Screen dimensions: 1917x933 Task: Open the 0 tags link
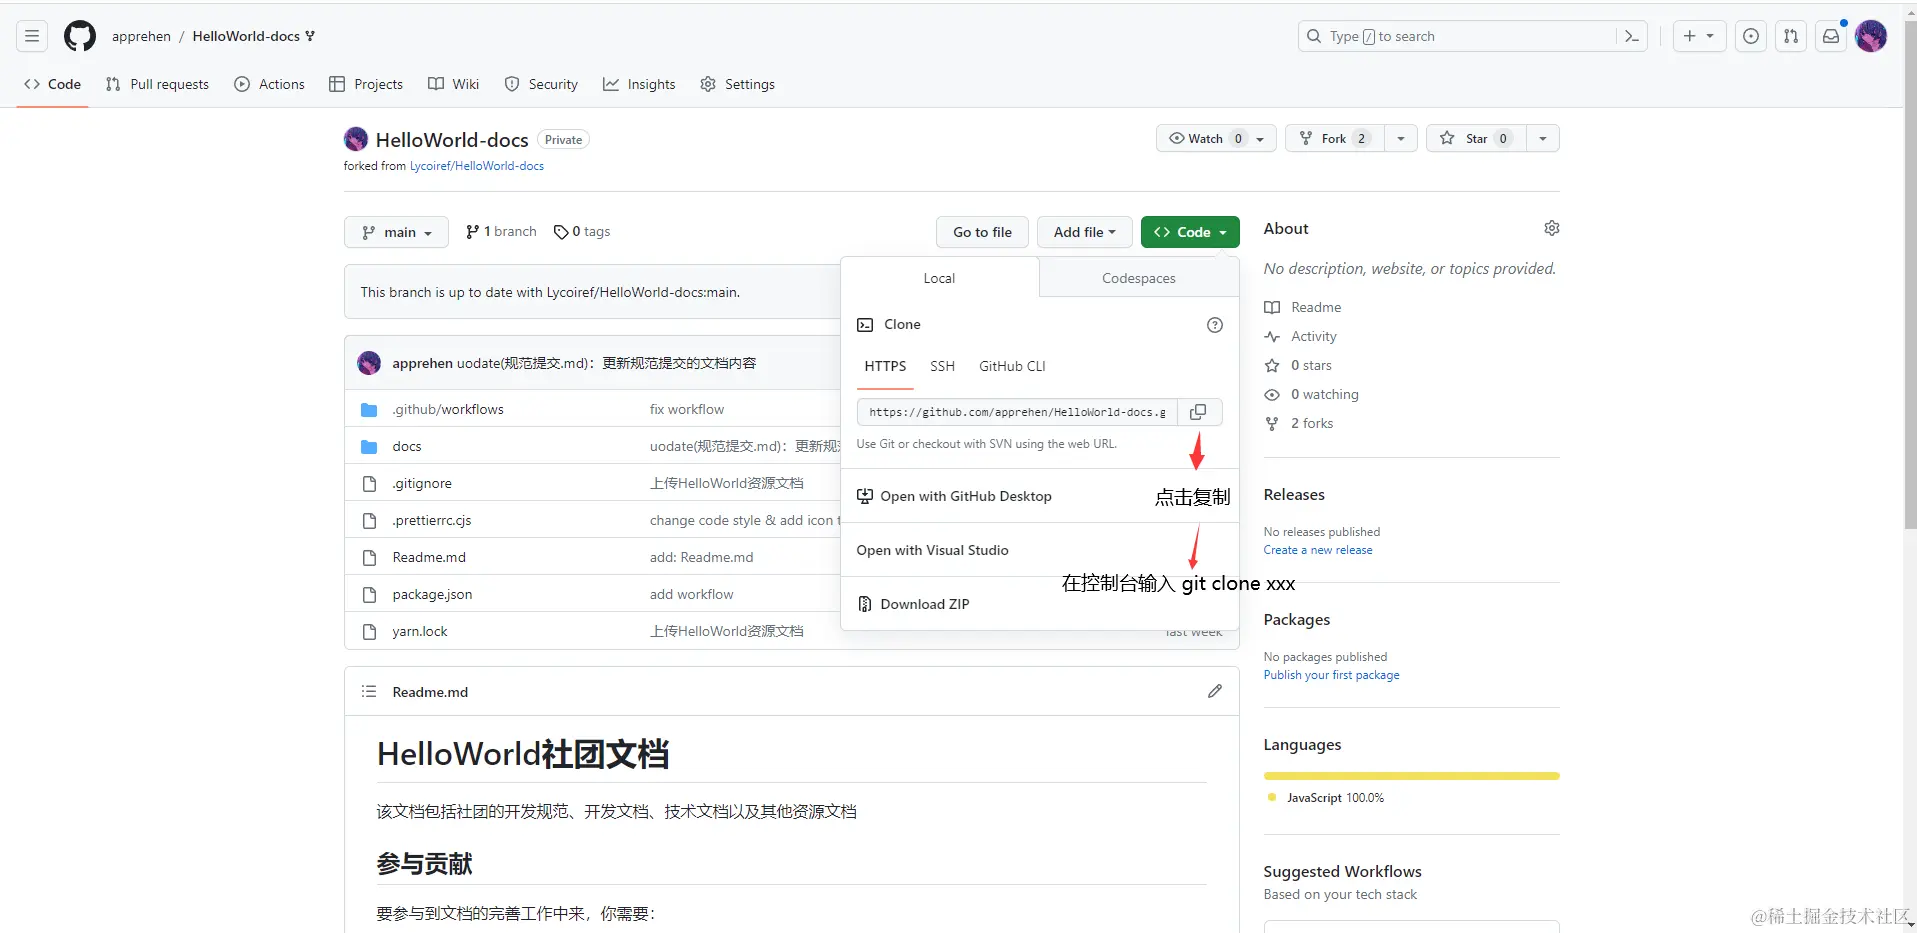coord(582,232)
